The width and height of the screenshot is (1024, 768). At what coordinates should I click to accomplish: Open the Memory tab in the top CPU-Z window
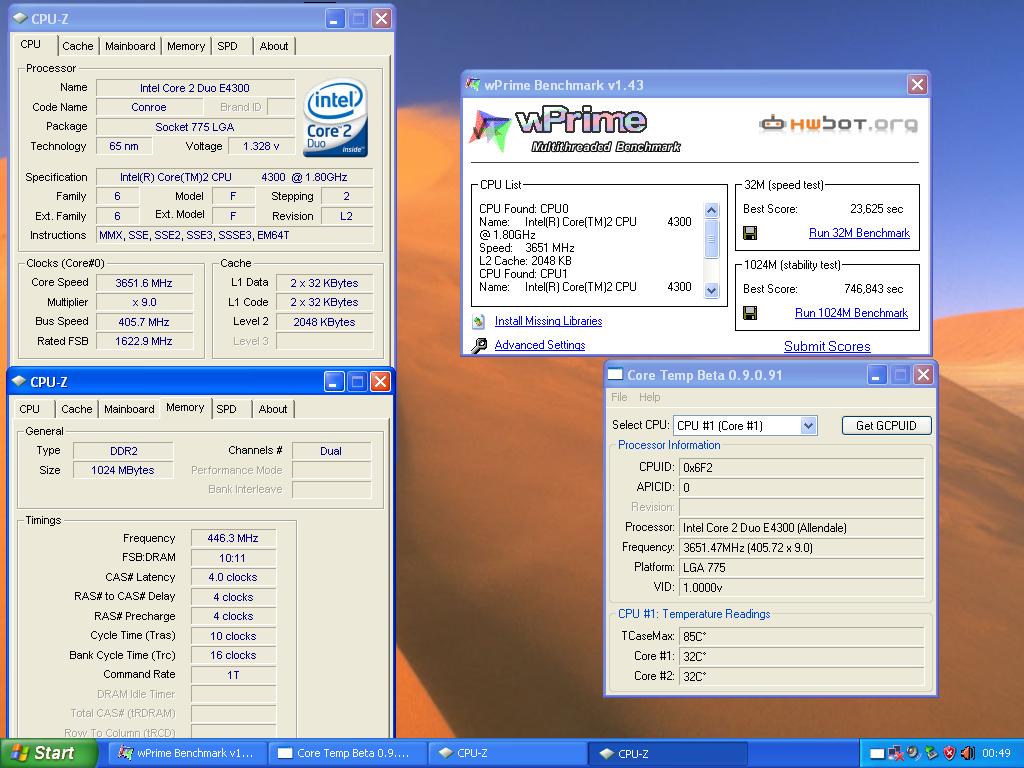(x=185, y=46)
